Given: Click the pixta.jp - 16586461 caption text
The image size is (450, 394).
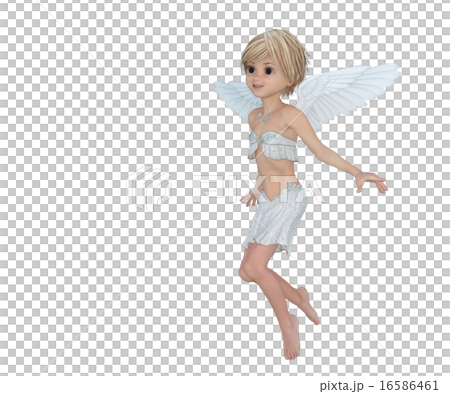Looking at the screenshot, I should (x=379, y=386).
